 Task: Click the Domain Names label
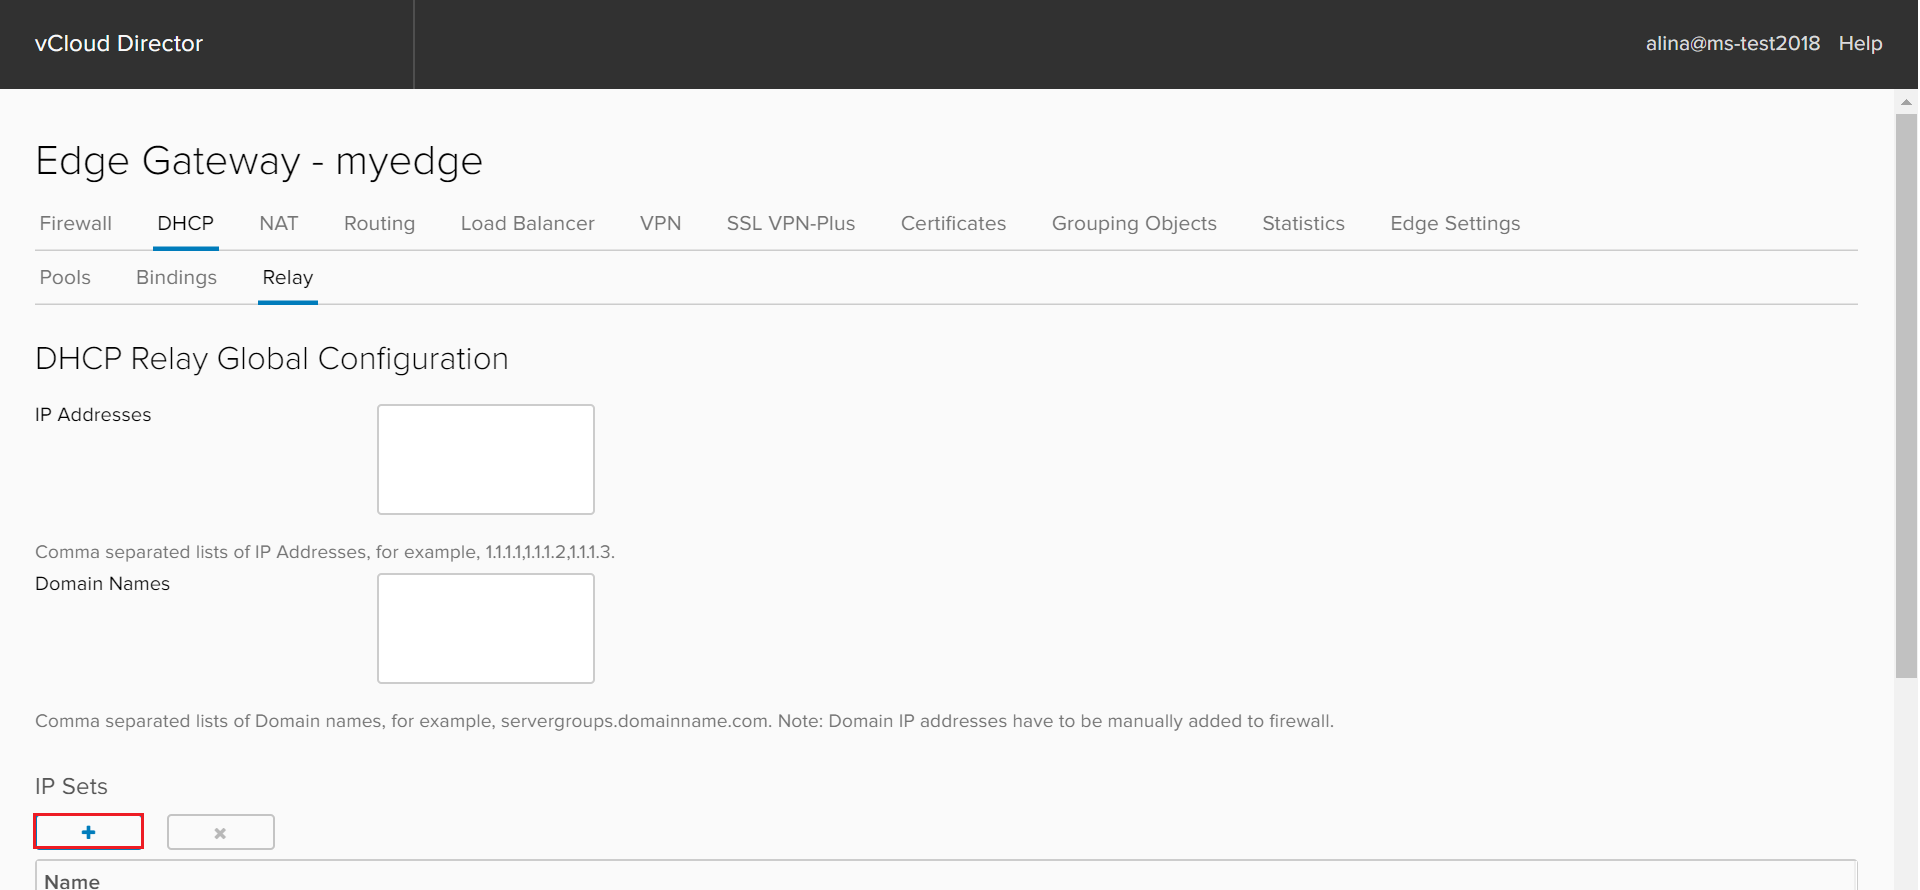pos(102,583)
